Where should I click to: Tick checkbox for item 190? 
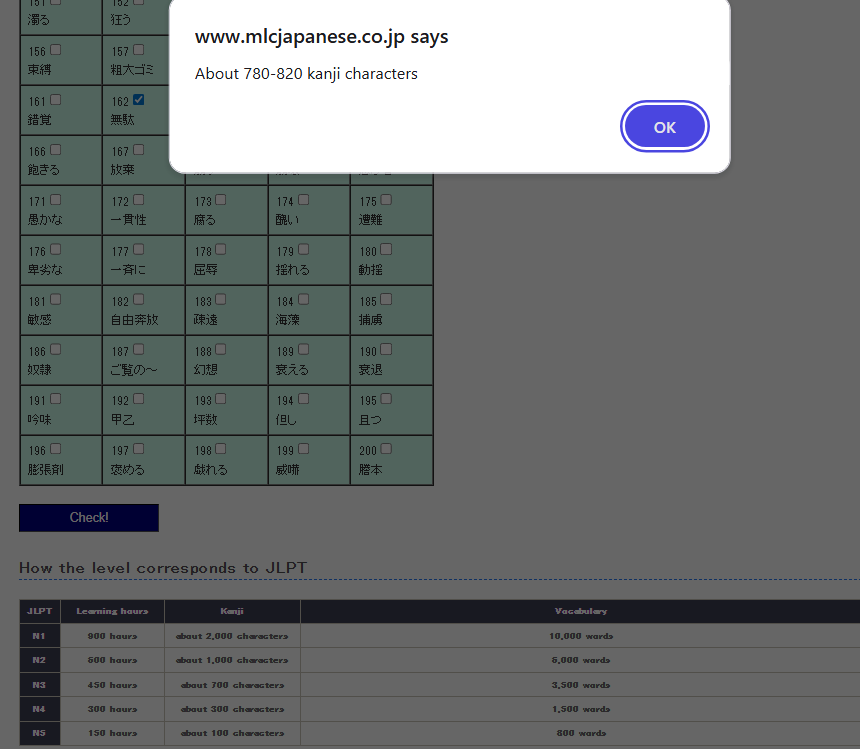pyautogui.click(x=386, y=349)
